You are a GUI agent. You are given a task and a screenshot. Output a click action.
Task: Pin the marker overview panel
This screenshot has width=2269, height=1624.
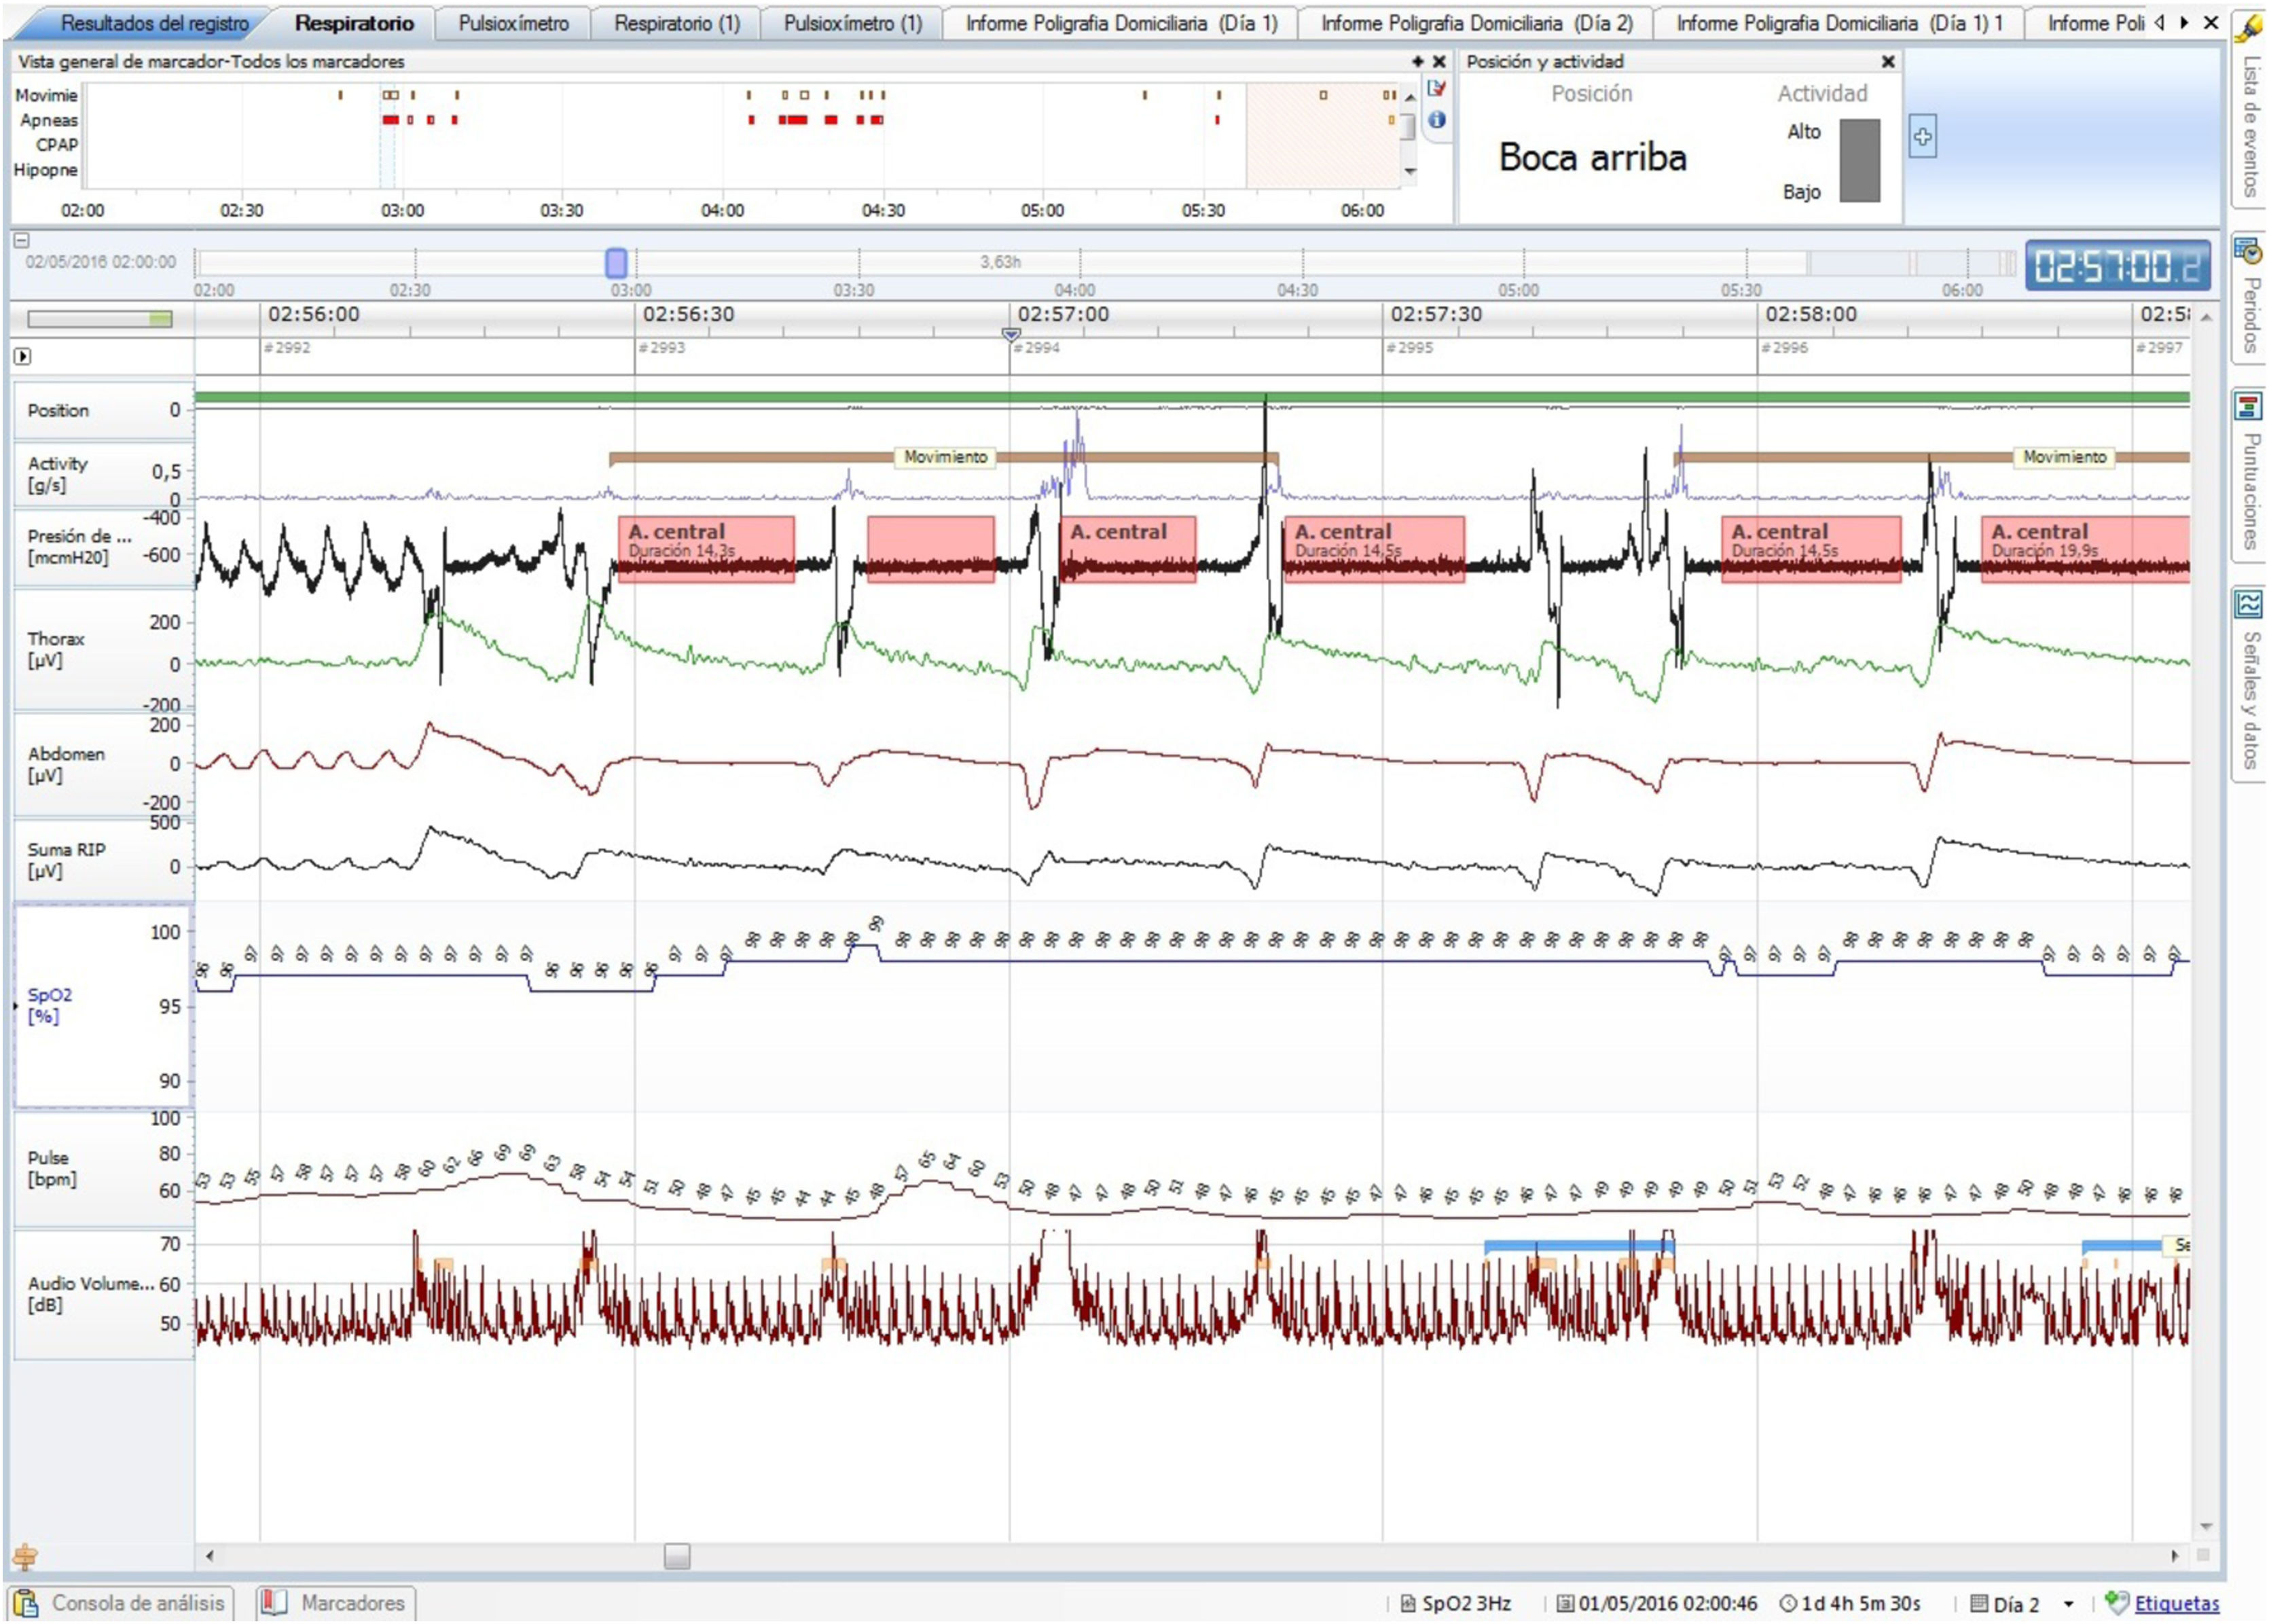[x=1417, y=62]
